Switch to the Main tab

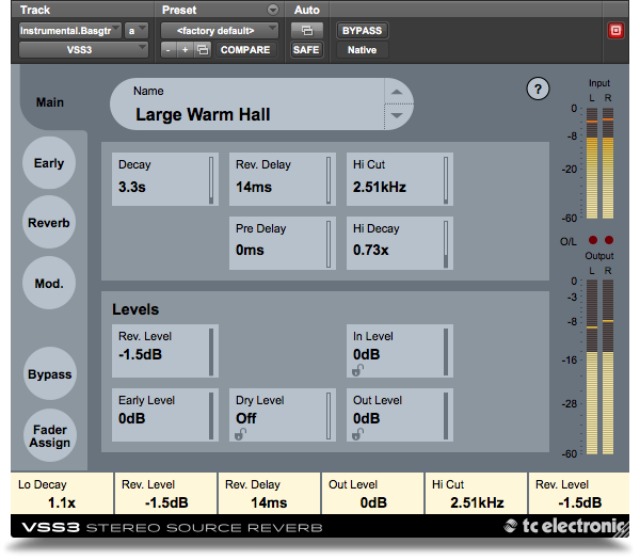pyautogui.click(x=50, y=102)
